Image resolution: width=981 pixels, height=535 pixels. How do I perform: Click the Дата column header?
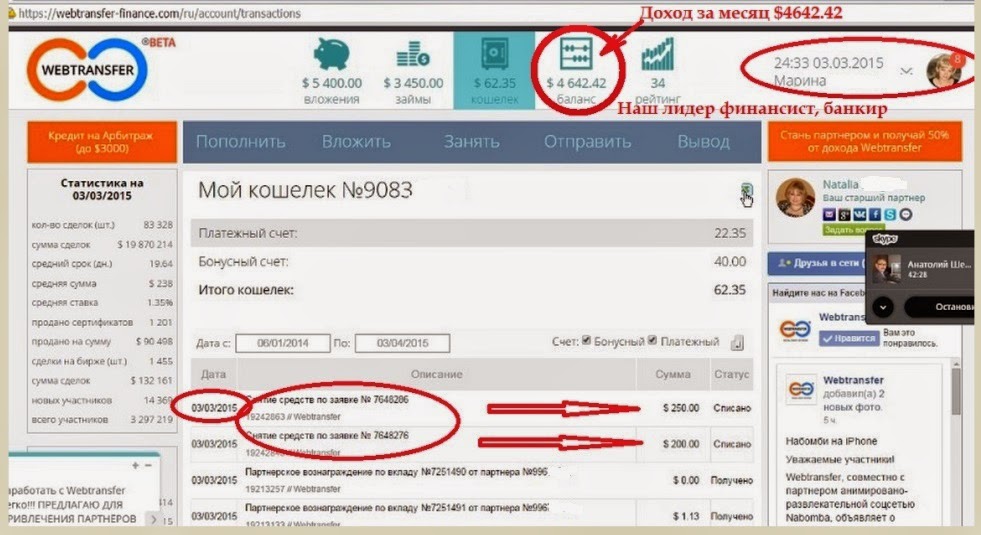[x=213, y=374]
